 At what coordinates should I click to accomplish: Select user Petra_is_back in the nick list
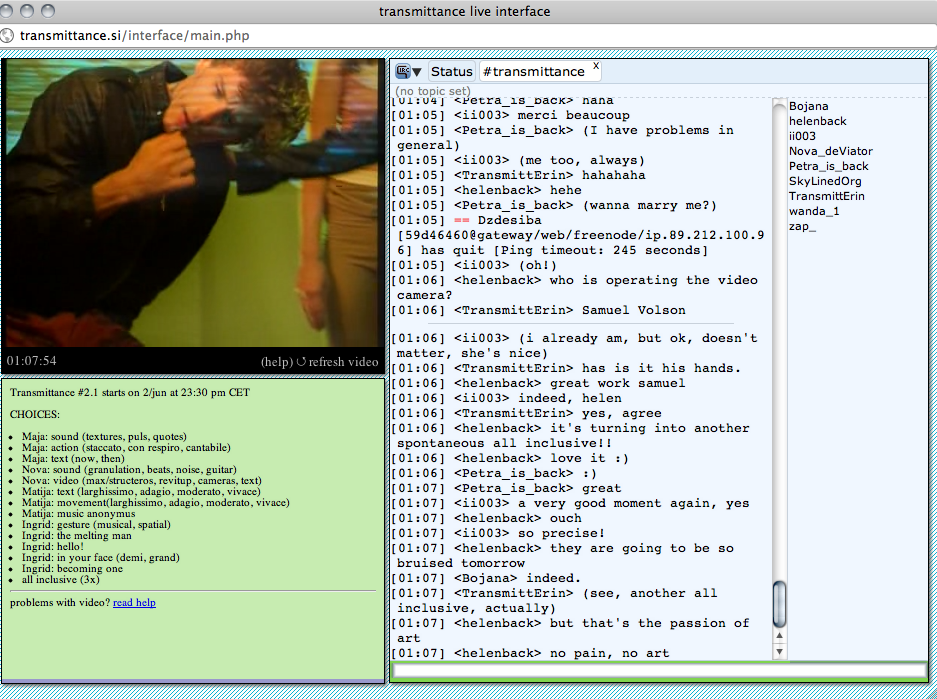point(828,166)
